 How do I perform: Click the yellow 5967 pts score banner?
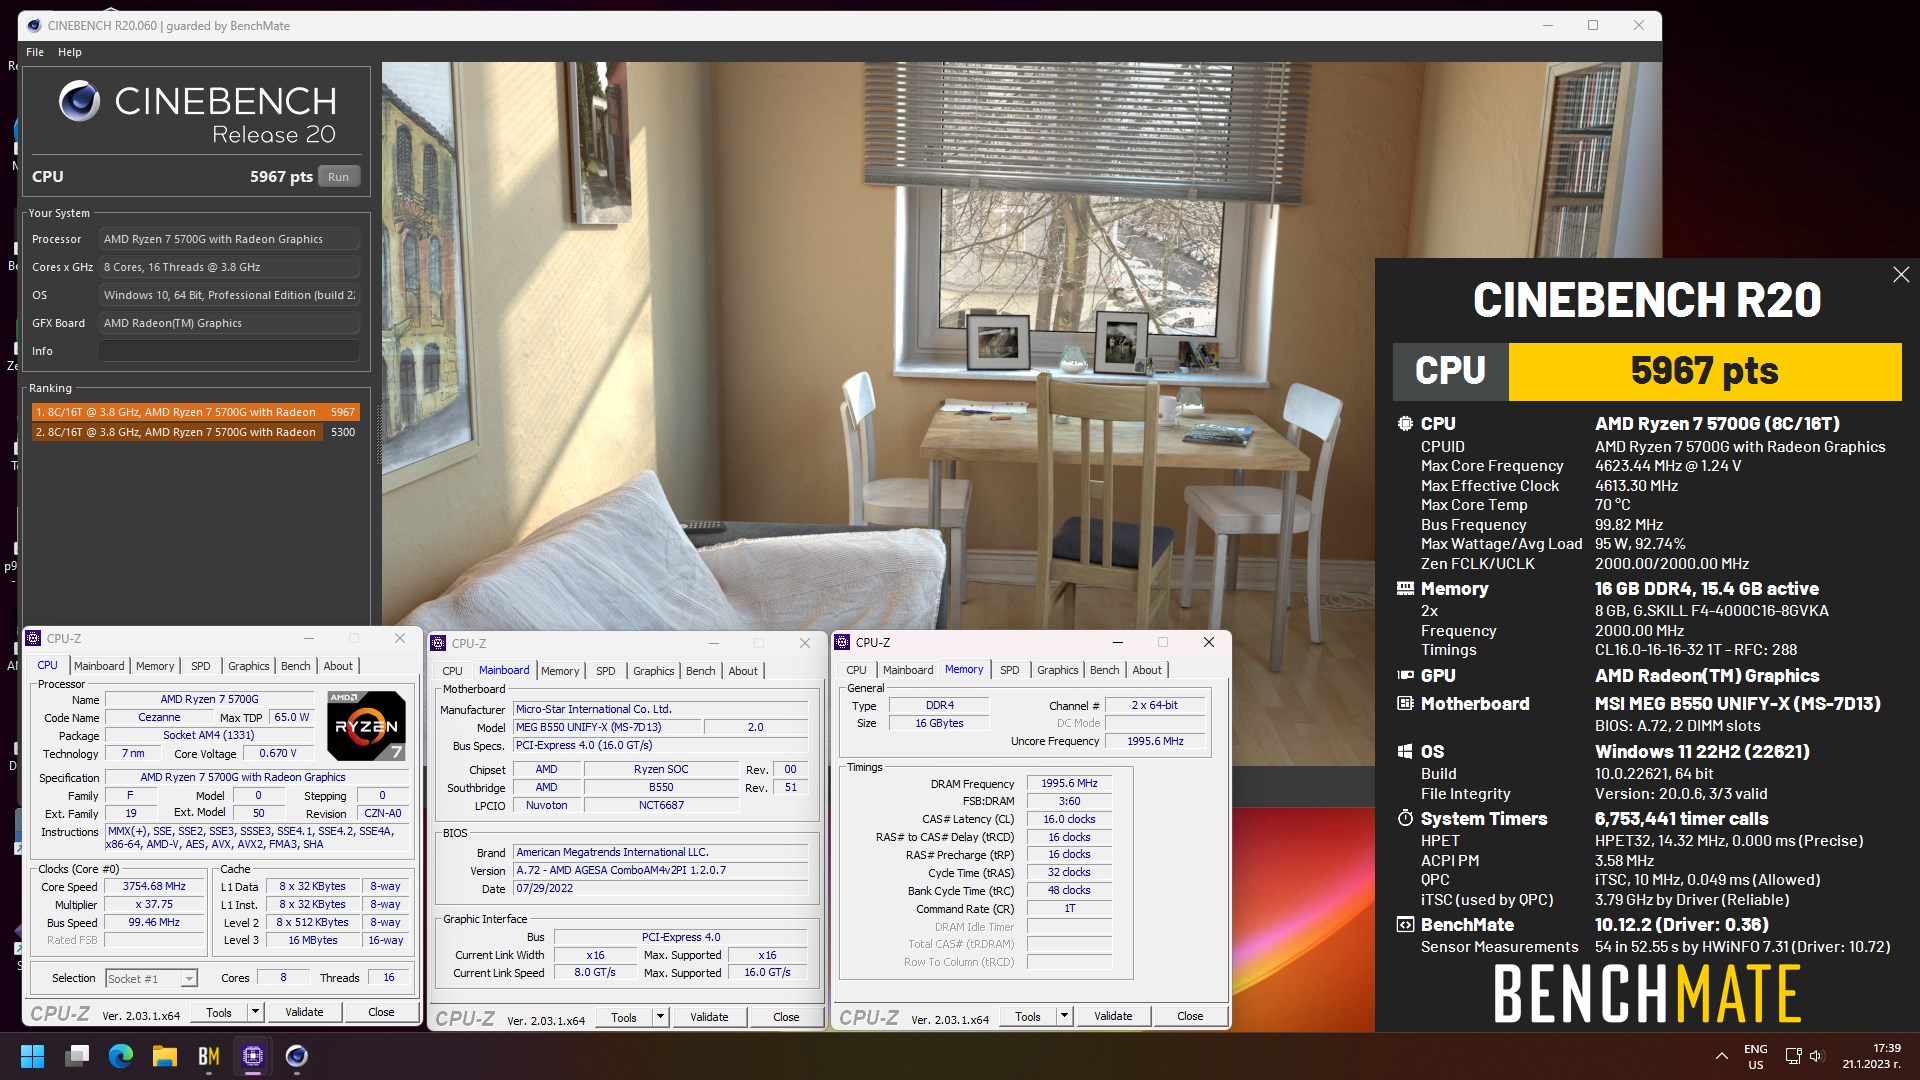pyautogui.click(x=1704, y=371)
